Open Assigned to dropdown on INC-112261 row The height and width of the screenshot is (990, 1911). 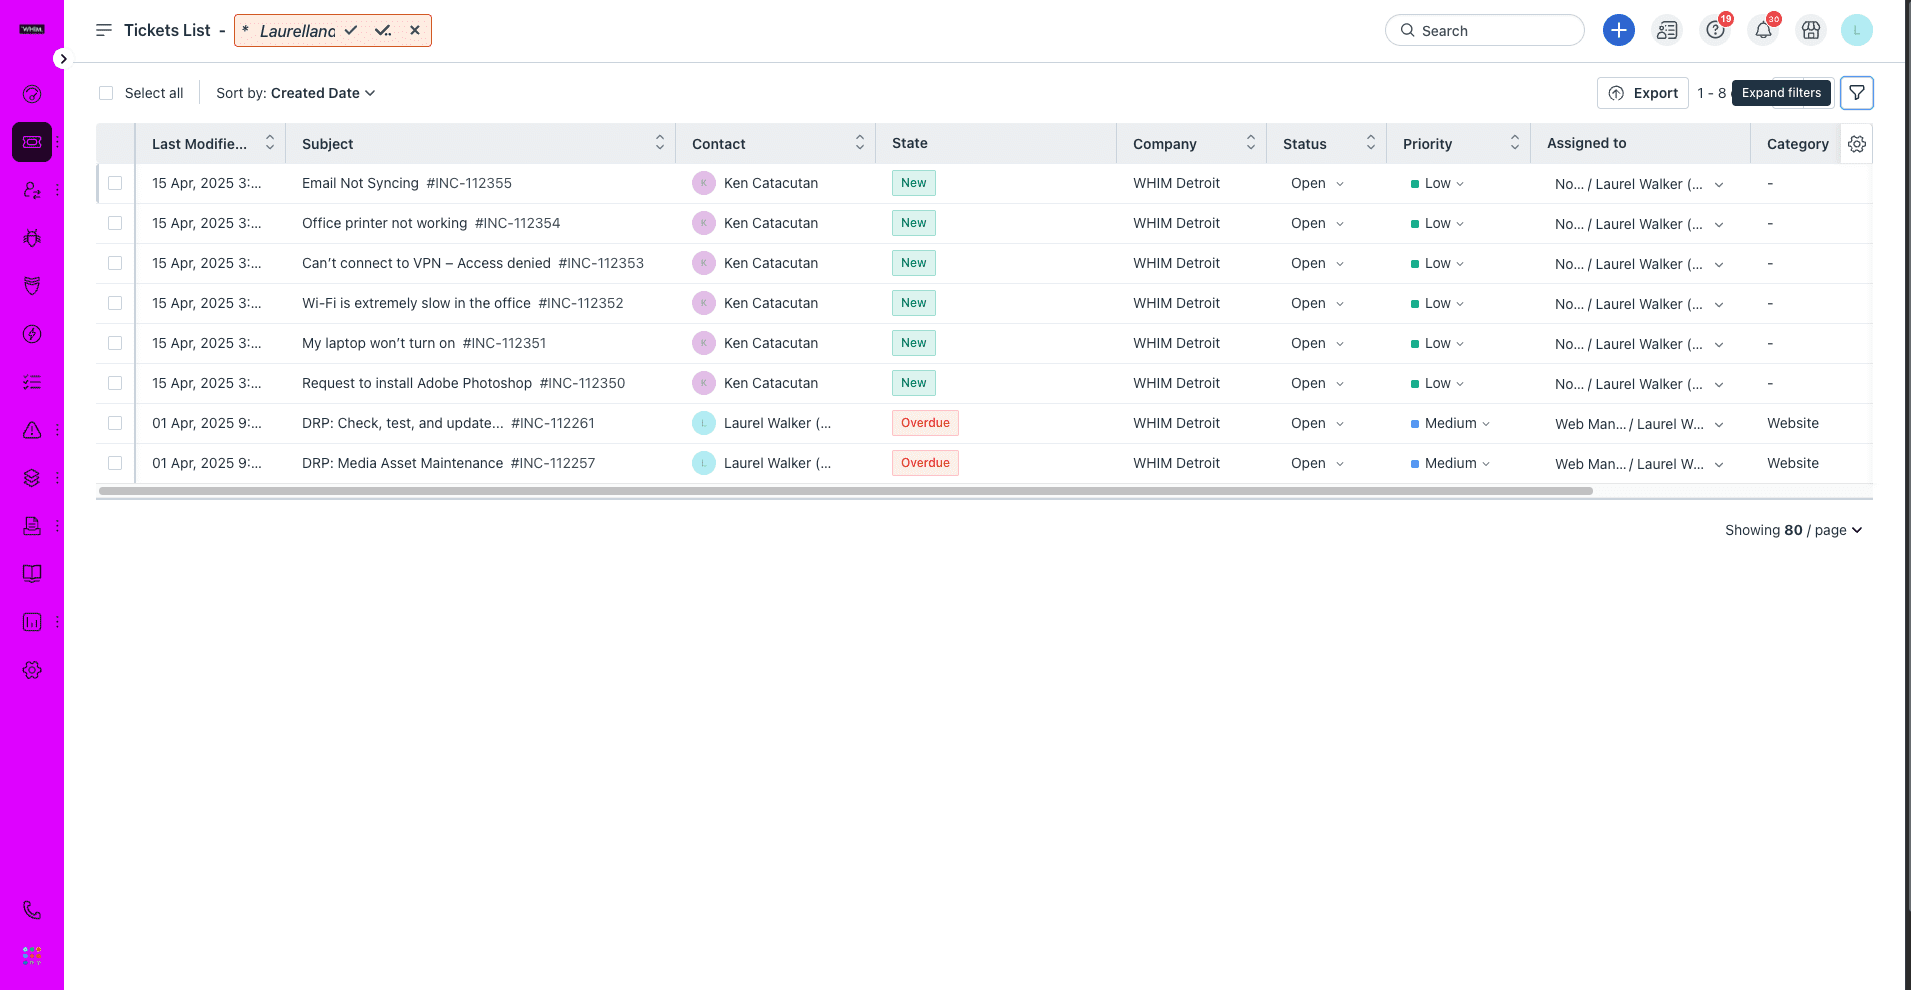coord(1639,424)
